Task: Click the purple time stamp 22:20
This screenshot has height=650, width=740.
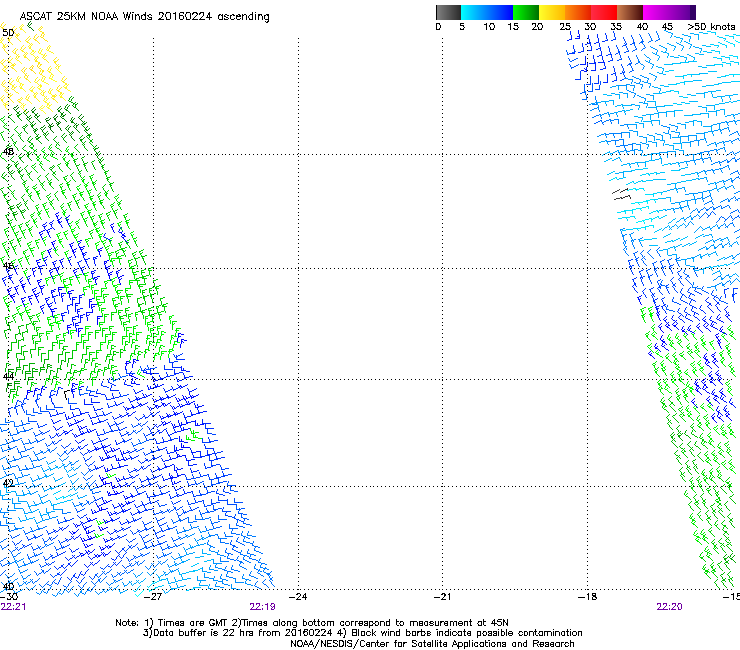Action: pyautogui.click(x=669, y=607)
